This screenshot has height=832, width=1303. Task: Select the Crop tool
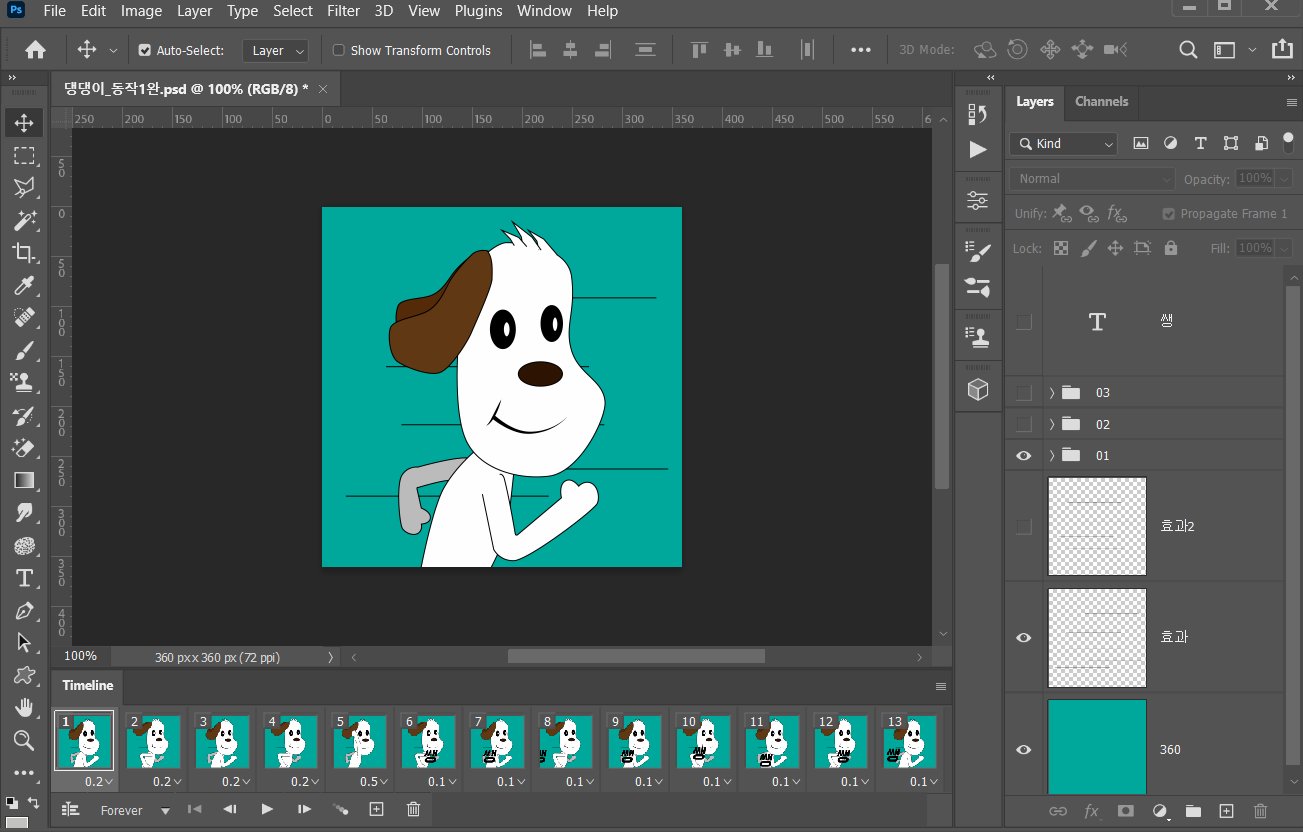tap(24, 252)
